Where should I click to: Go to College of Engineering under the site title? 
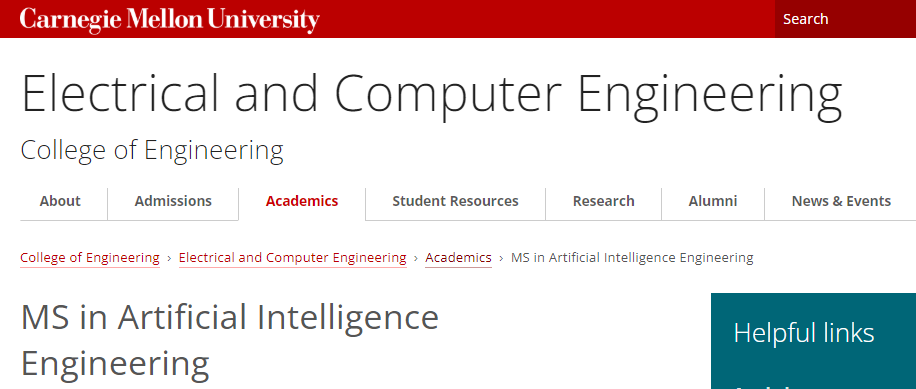tap(152, 150)
